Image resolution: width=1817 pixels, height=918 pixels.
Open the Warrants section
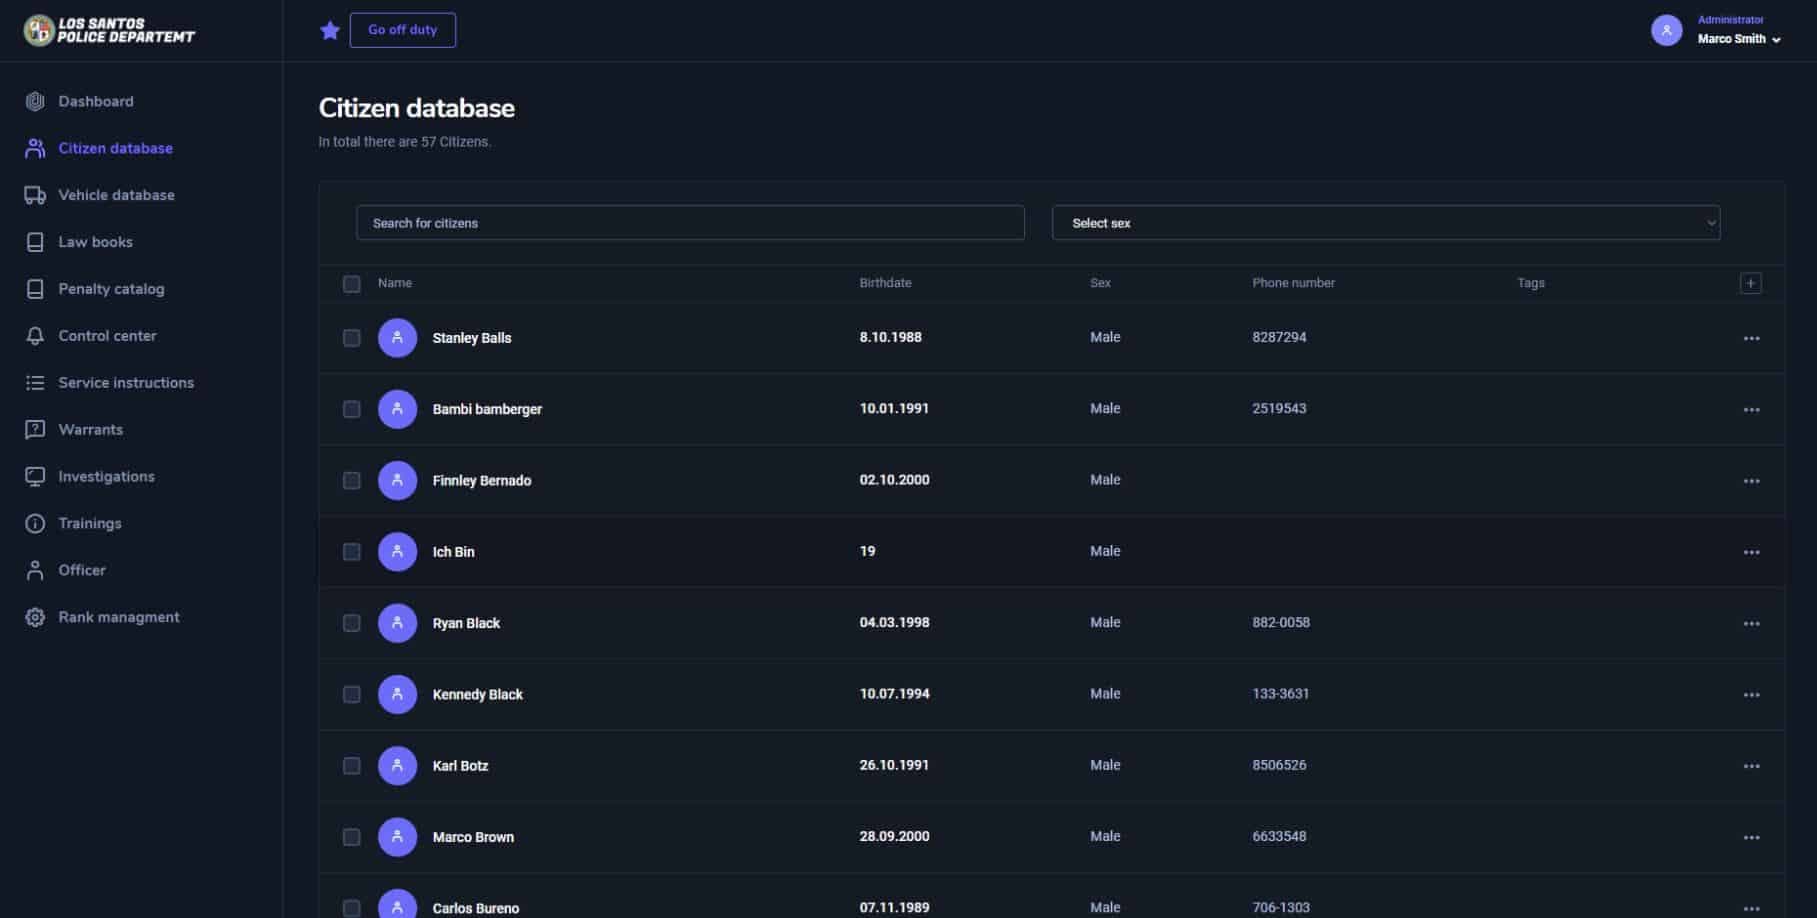coord(90,429)
